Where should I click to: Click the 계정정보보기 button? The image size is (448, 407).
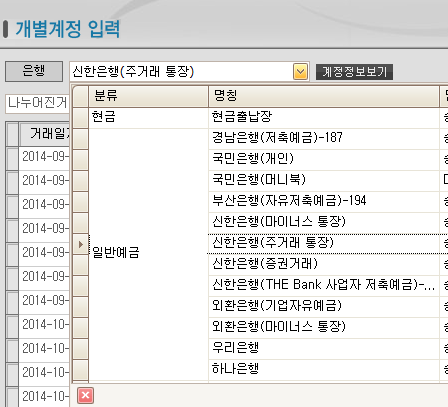[354, 72]
